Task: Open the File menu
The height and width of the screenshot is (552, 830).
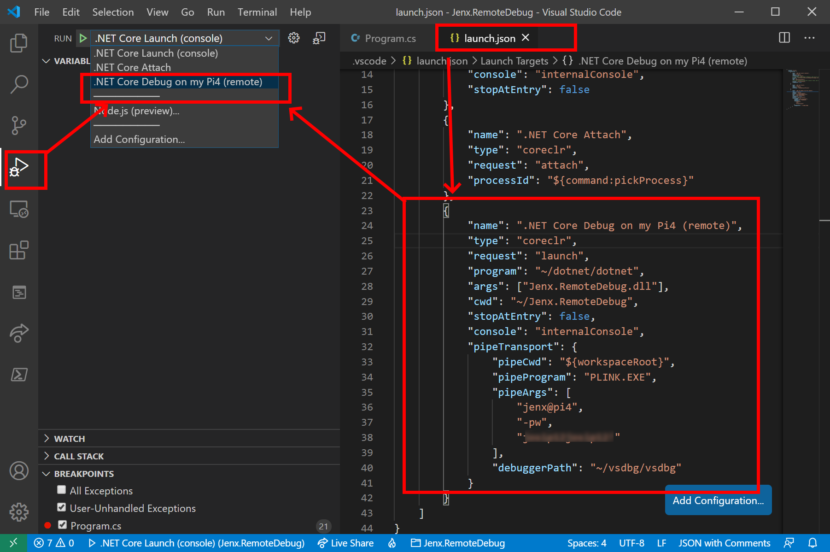Action: pos(41,12)
